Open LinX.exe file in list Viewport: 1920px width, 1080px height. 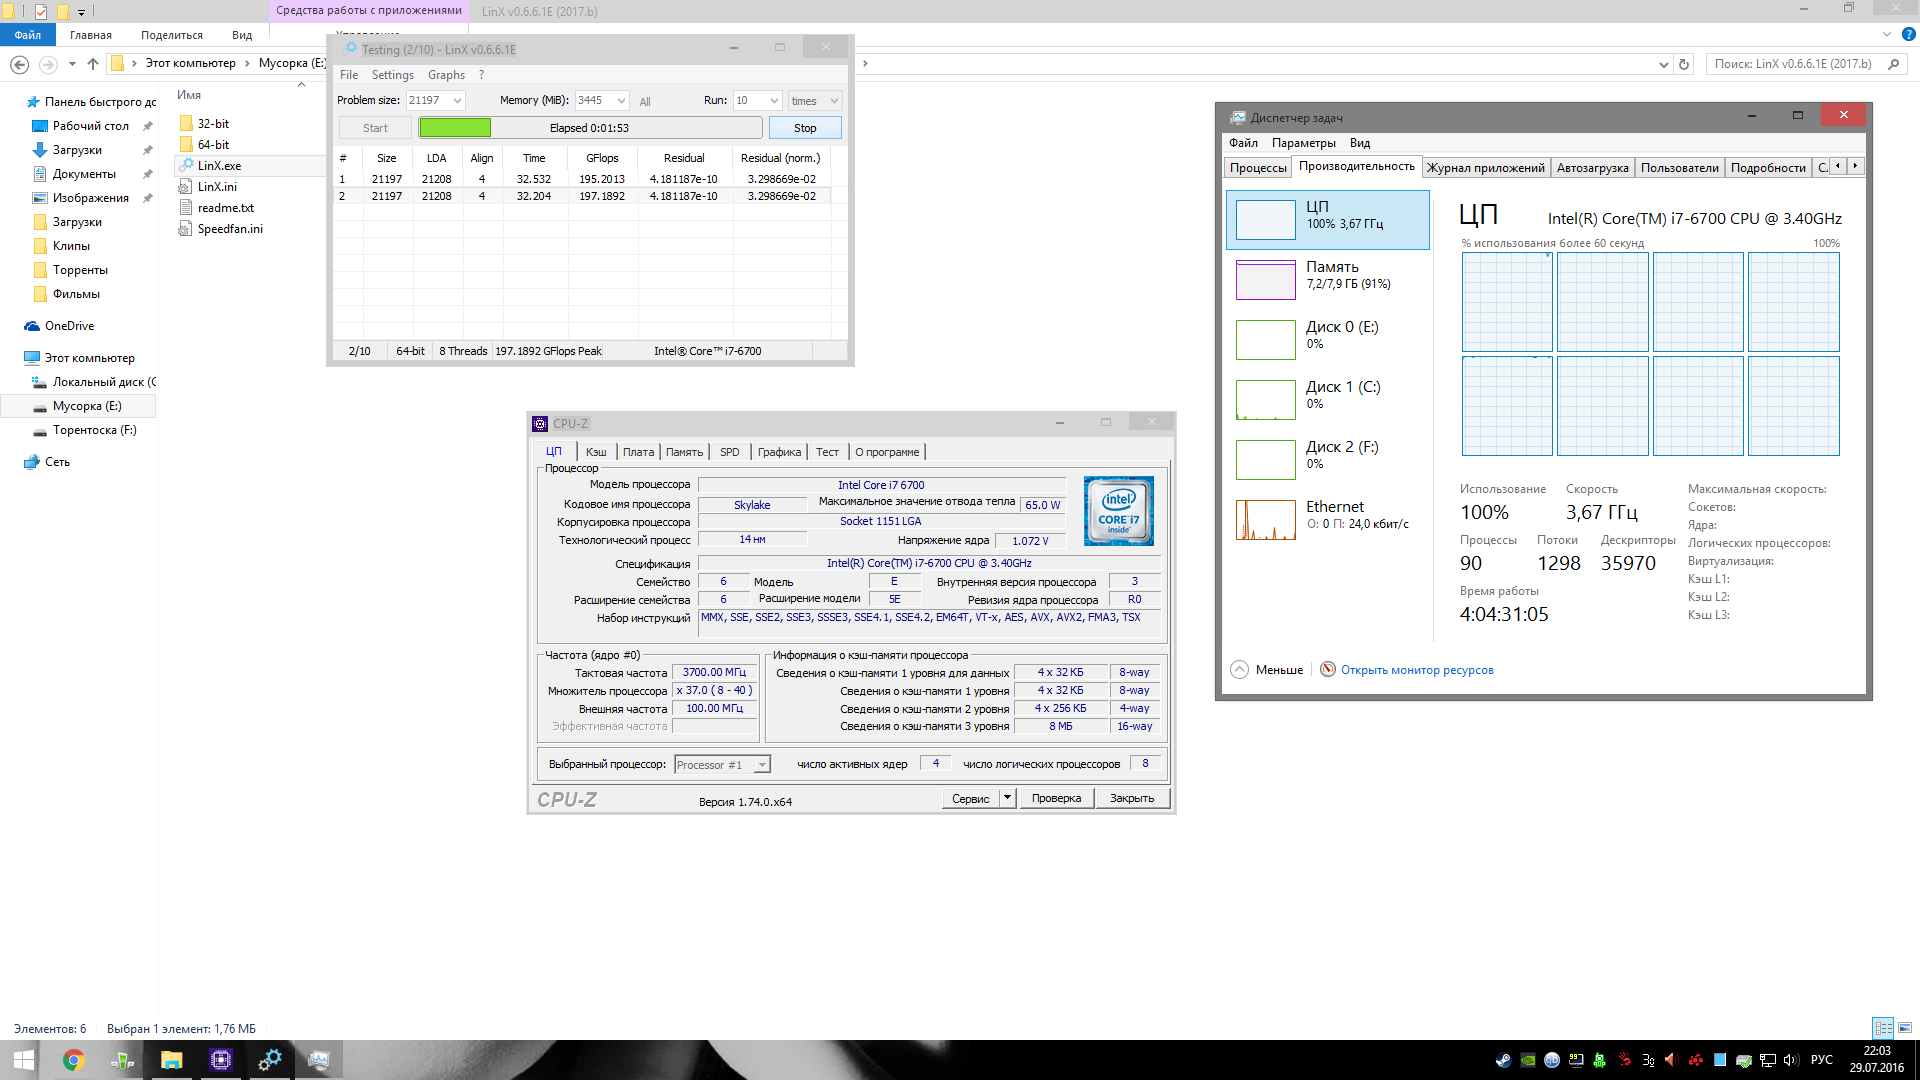tap(219, 166)
